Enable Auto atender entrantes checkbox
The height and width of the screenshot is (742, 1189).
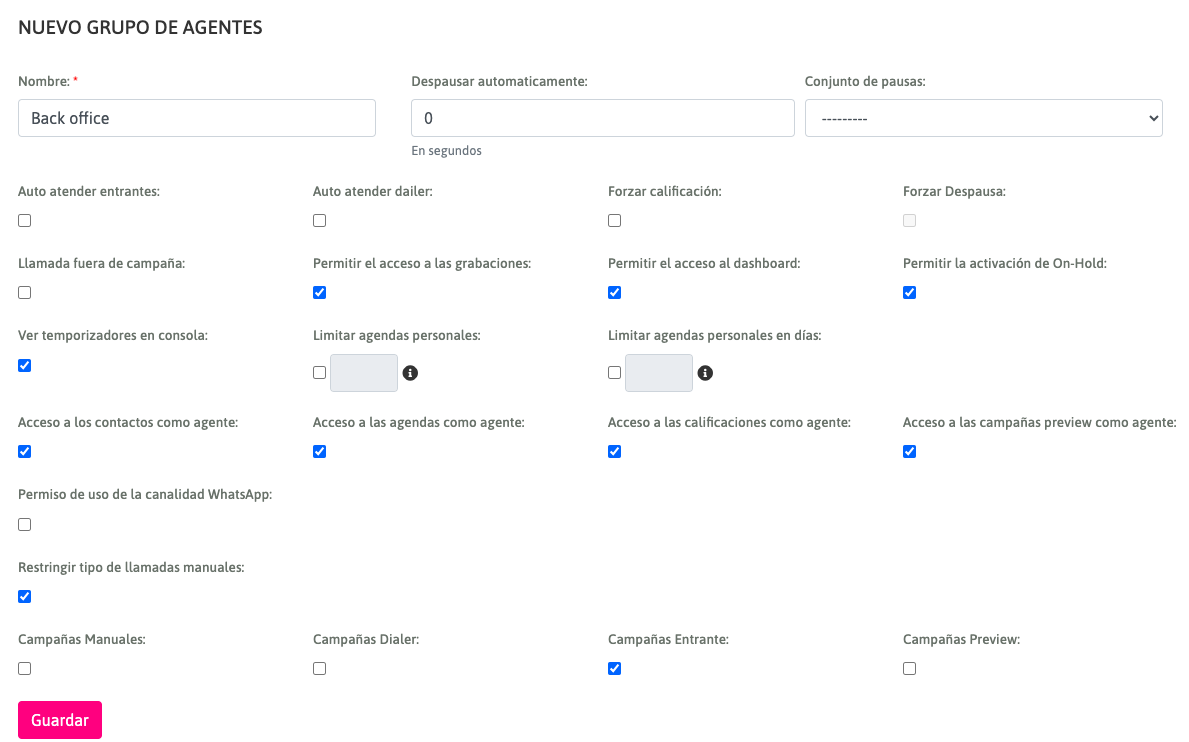pyautogui.click(x=25, y=221)
